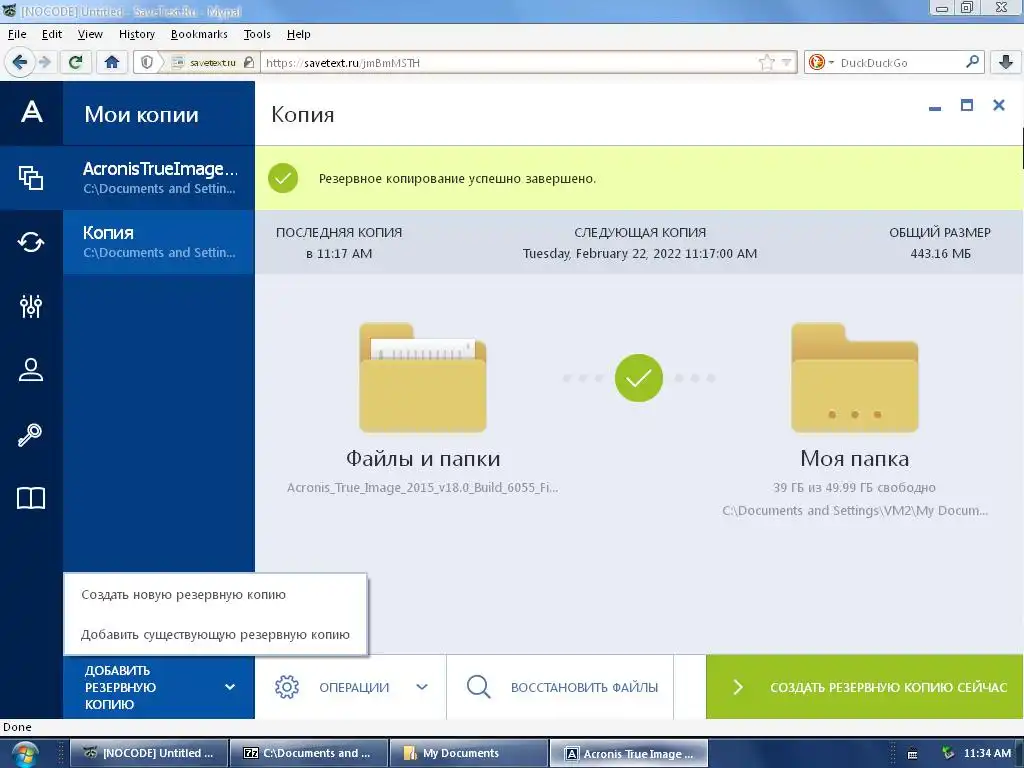Click ВОССТАНОВИТЬ ФАЙЛЫ button
Screen dimensions: 1024x768
[x=560, y=687]
